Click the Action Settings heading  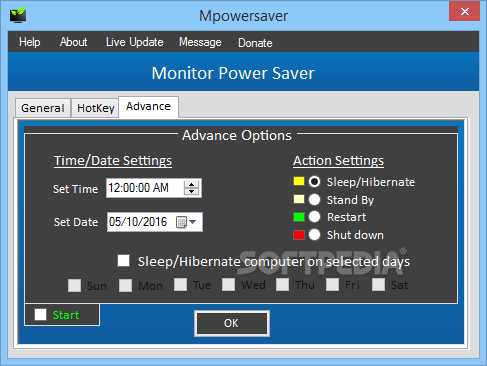pyautogui.click(x=339, y=161)
